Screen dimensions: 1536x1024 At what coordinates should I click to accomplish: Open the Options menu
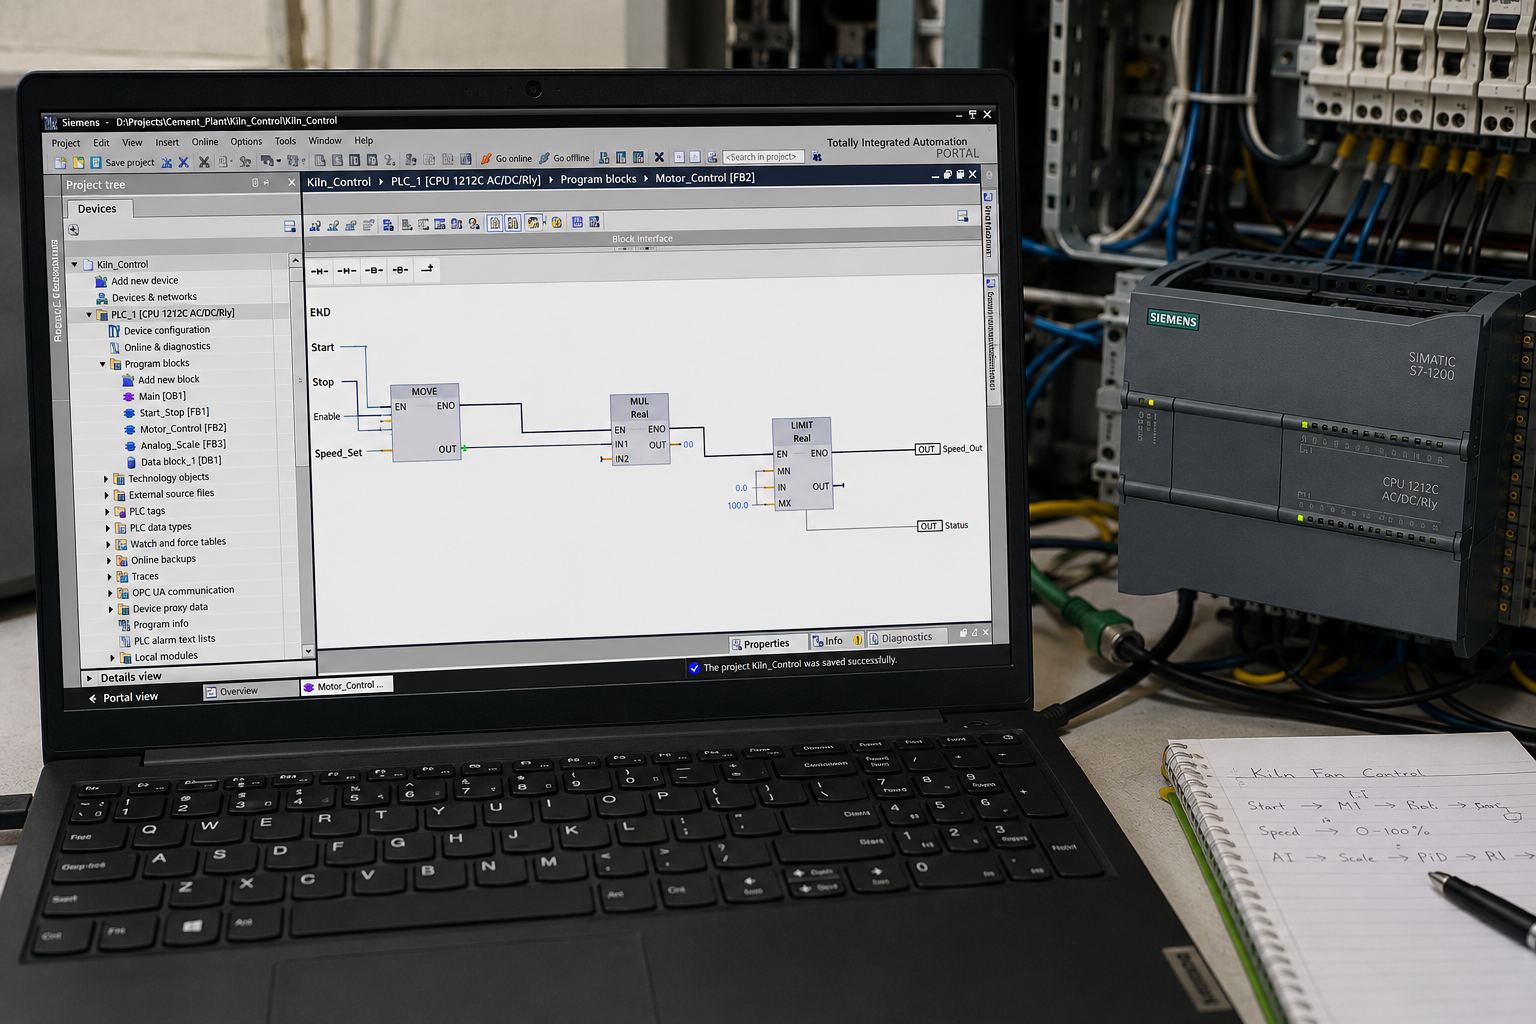[x=246, y=142]
